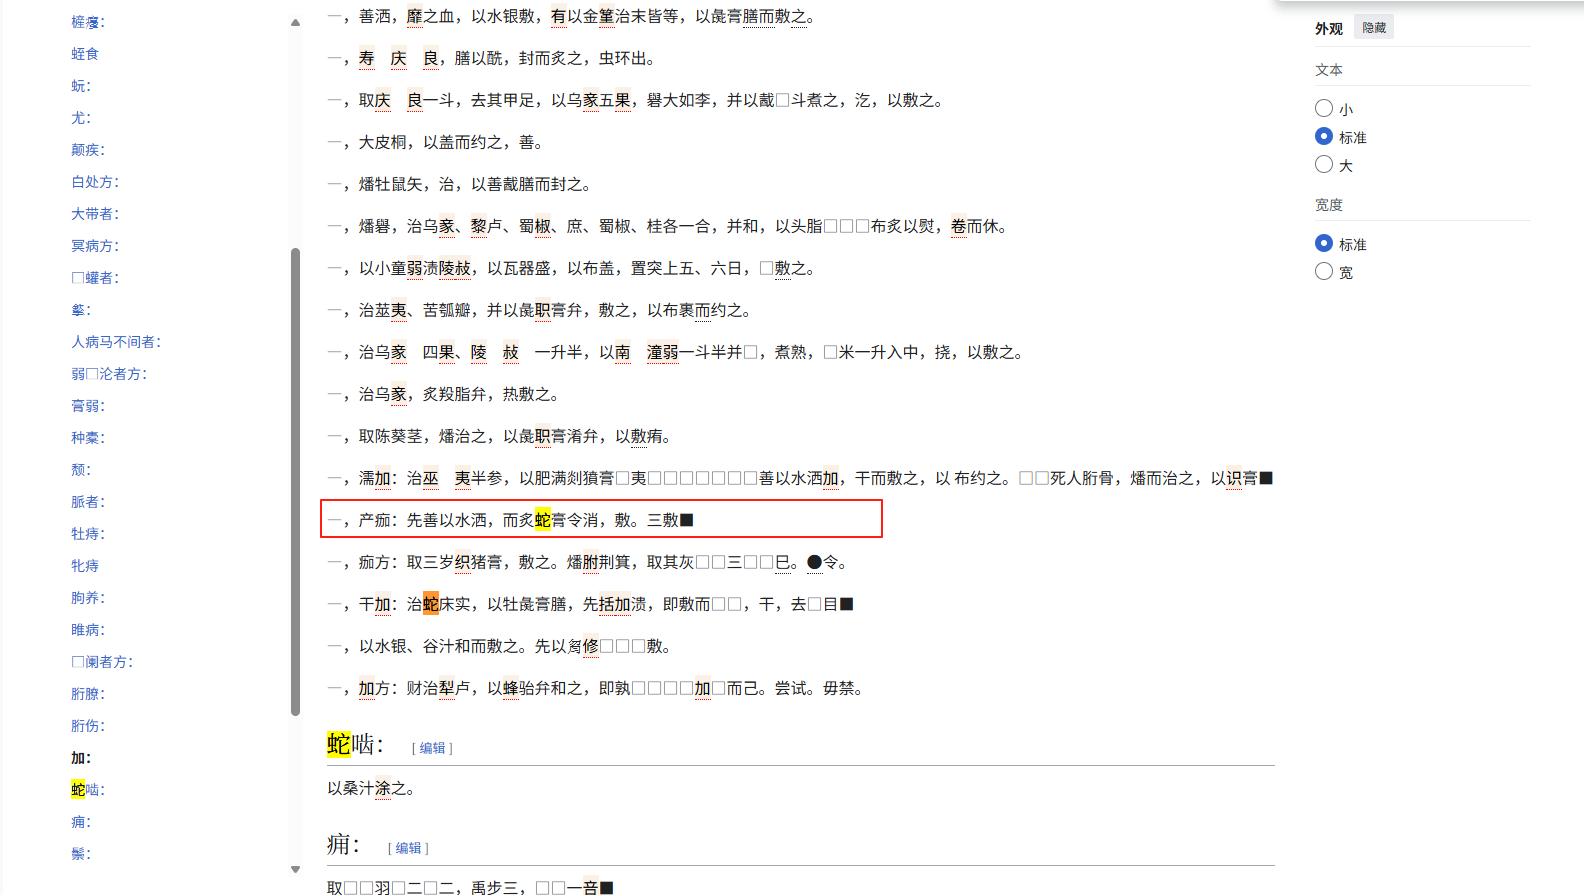Select the 小 text size radio button

click(1324, 108)
